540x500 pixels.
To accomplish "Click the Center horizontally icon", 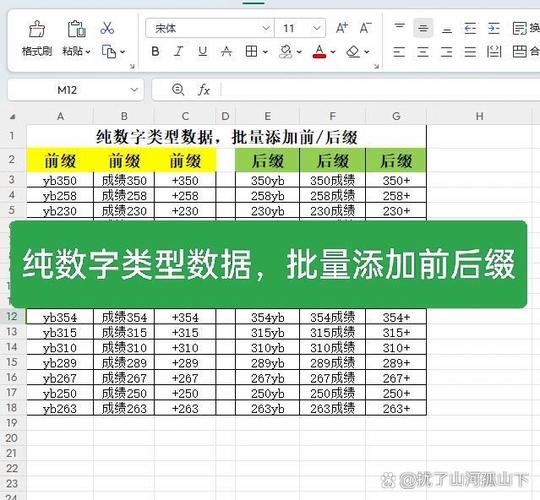I will click(x=423, y=52).
